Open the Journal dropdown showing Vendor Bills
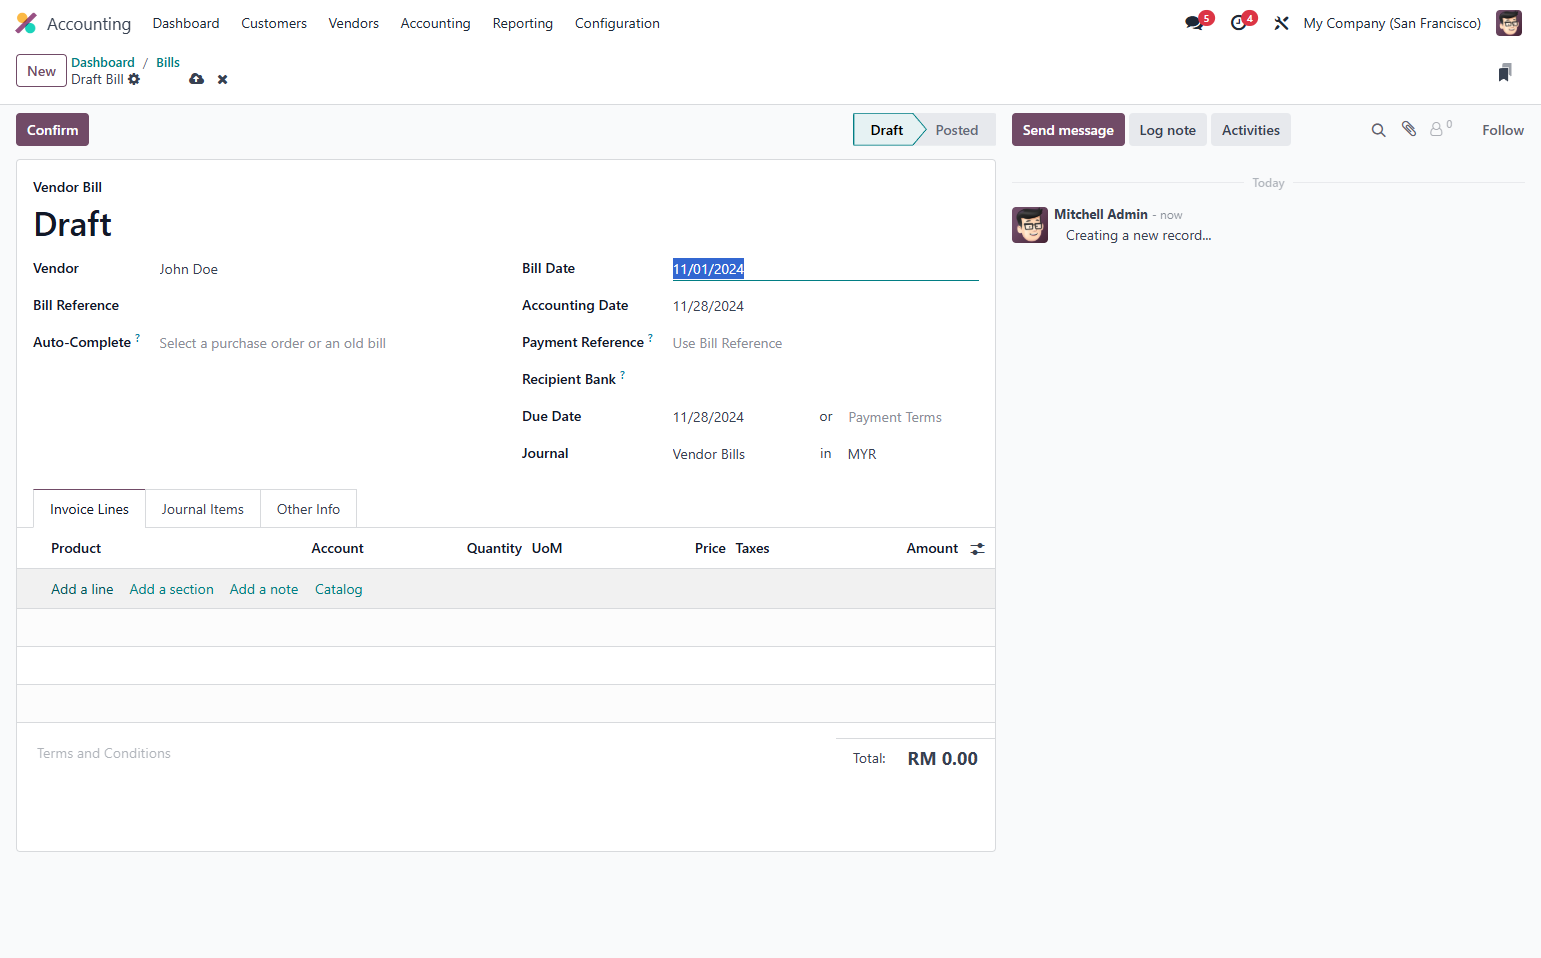The image size is (1541, 958). 738,454
